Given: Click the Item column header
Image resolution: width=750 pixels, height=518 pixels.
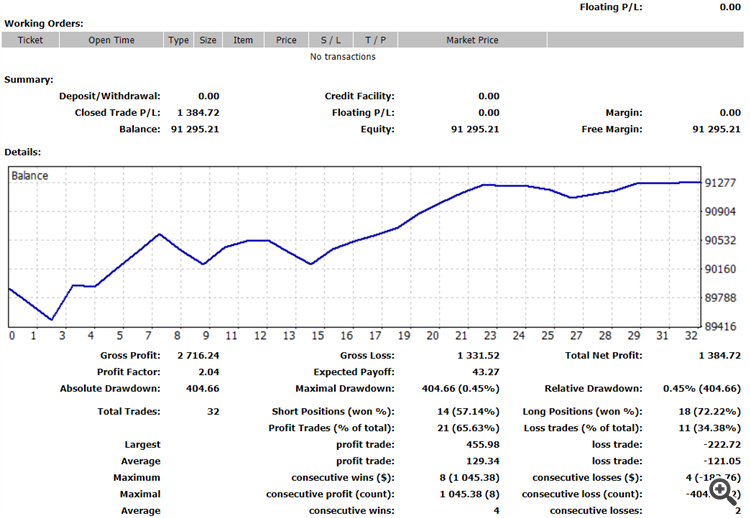Looking at the screenshot, I should coord(243,40).
